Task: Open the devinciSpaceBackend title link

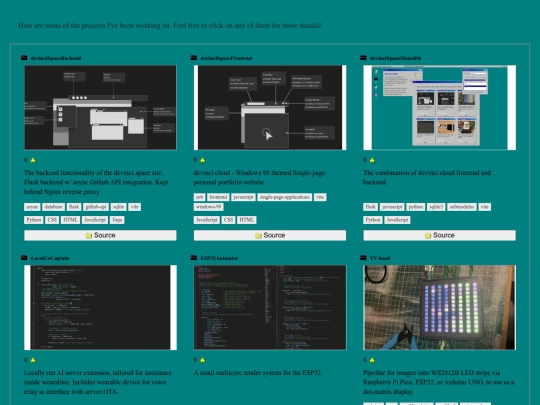Action: point(56,58)
